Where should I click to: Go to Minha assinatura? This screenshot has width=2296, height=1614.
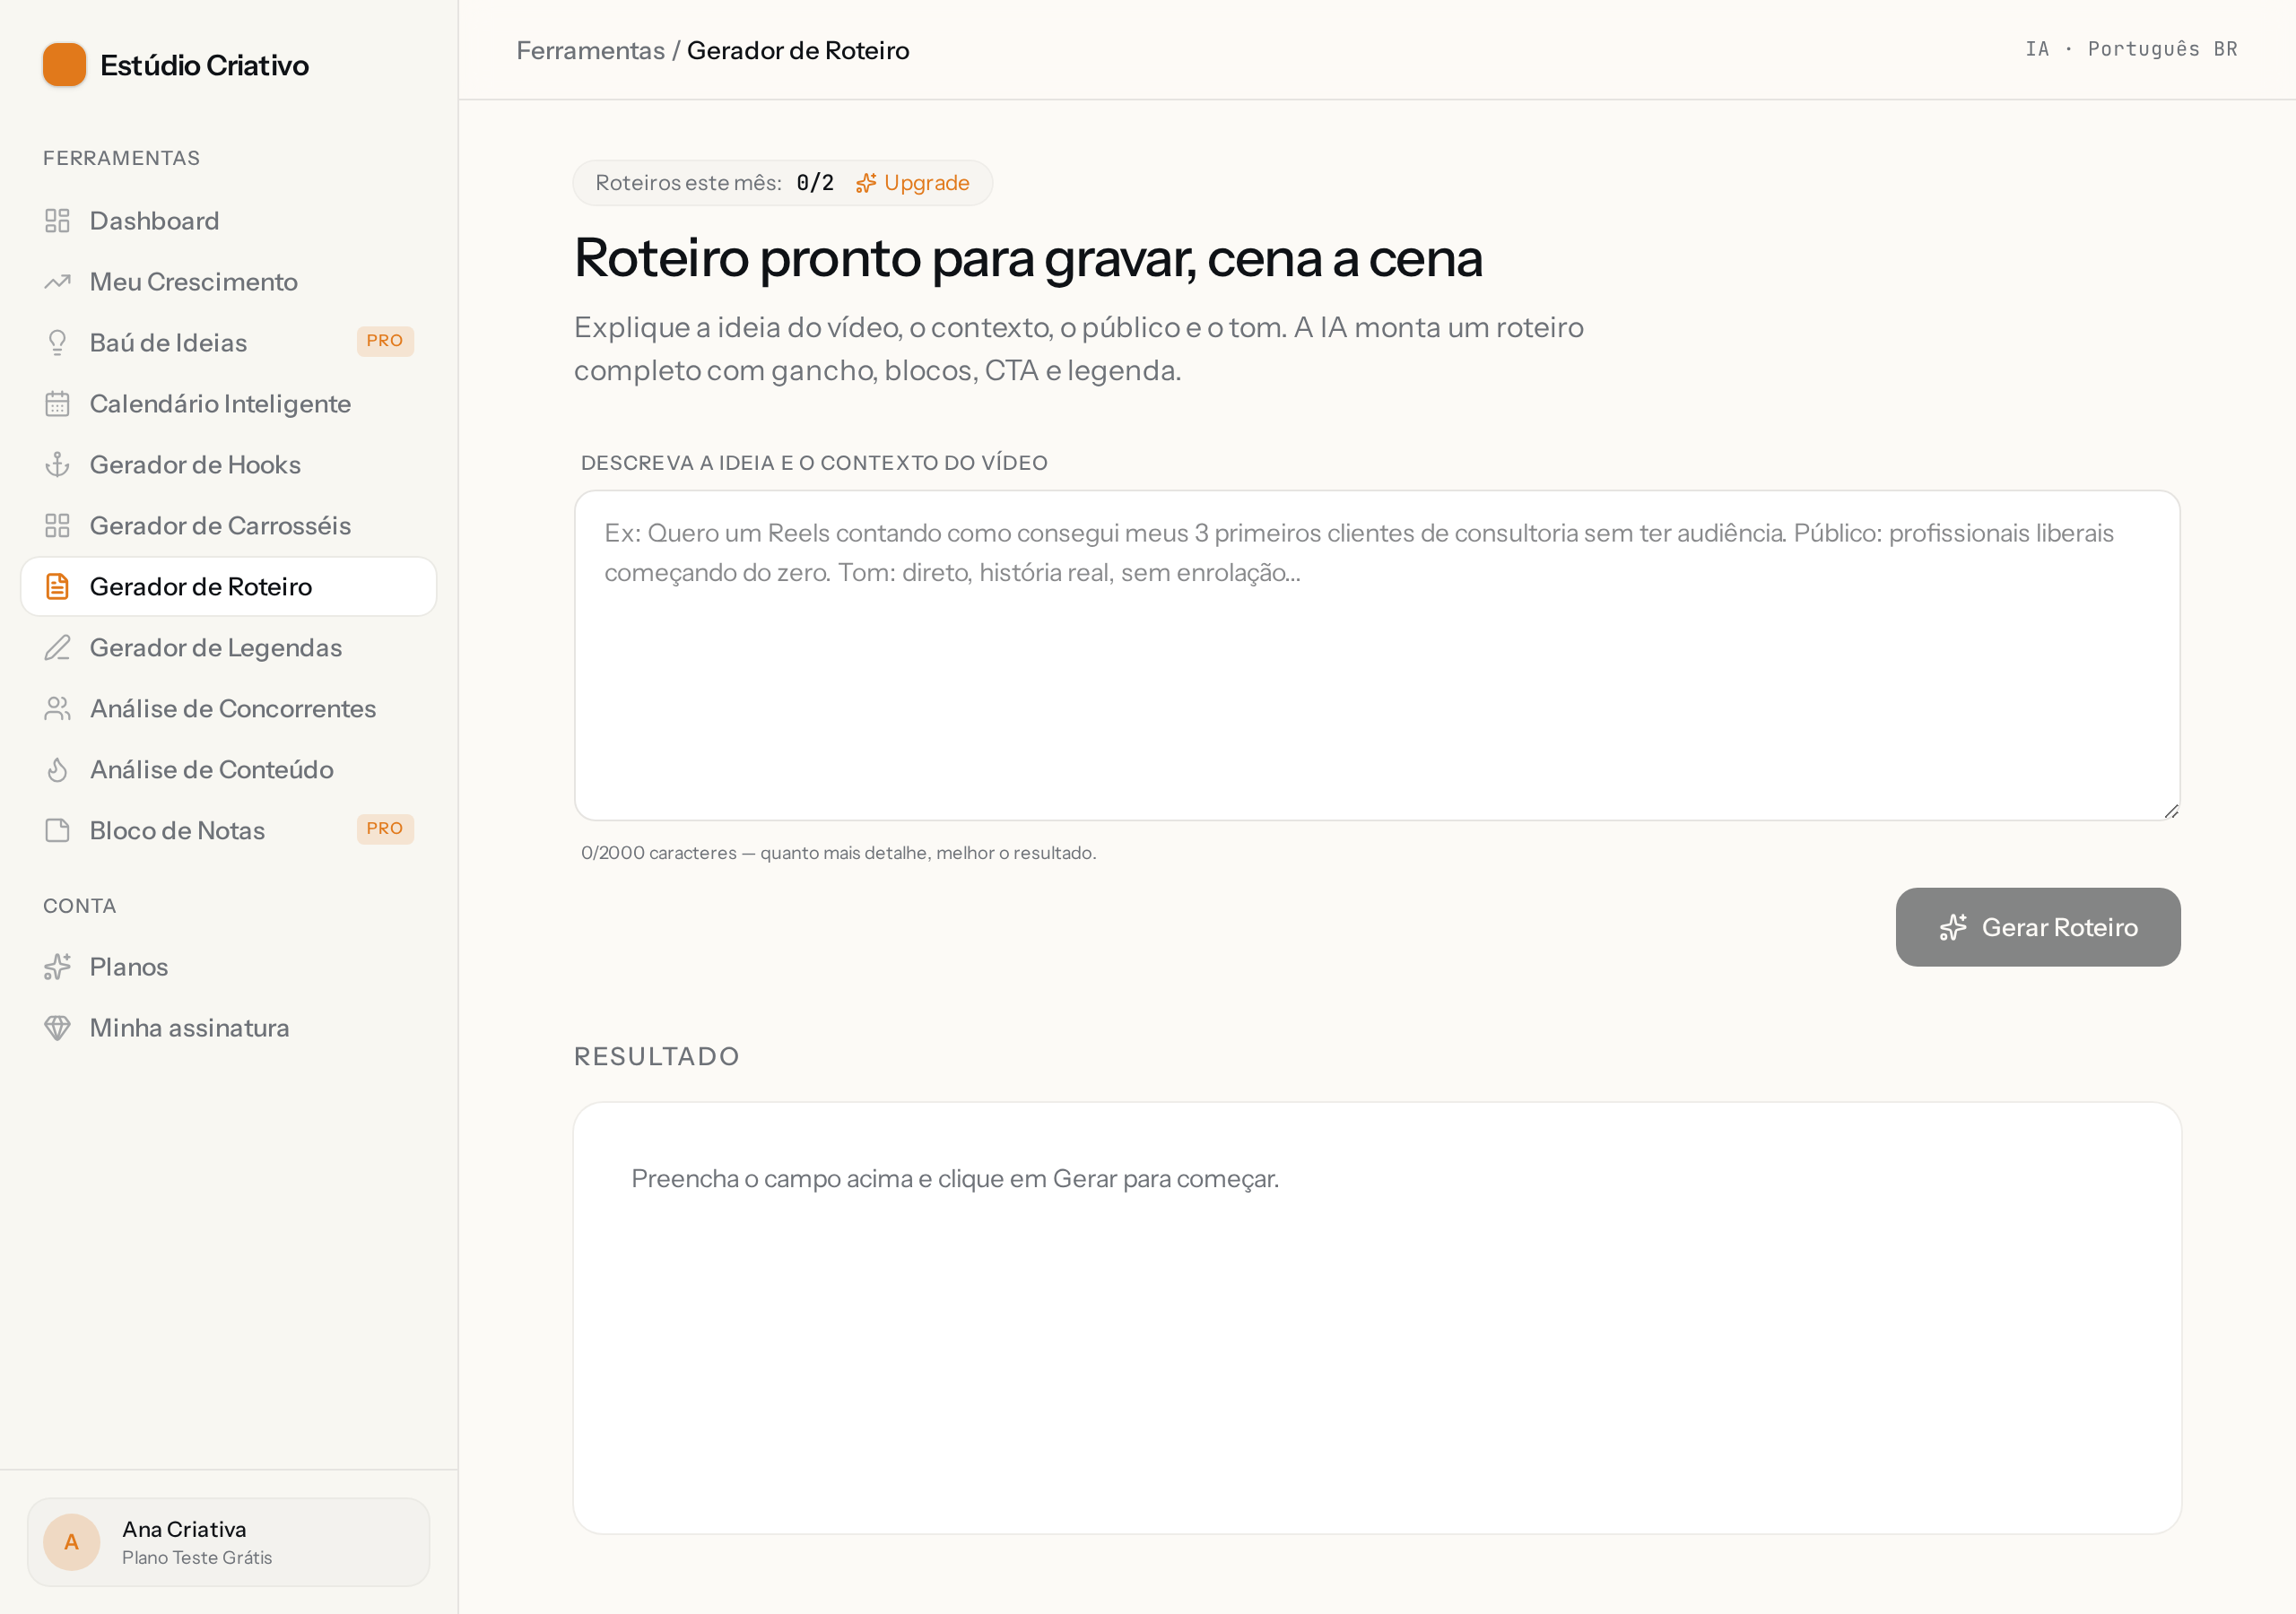coord(229,1028)
